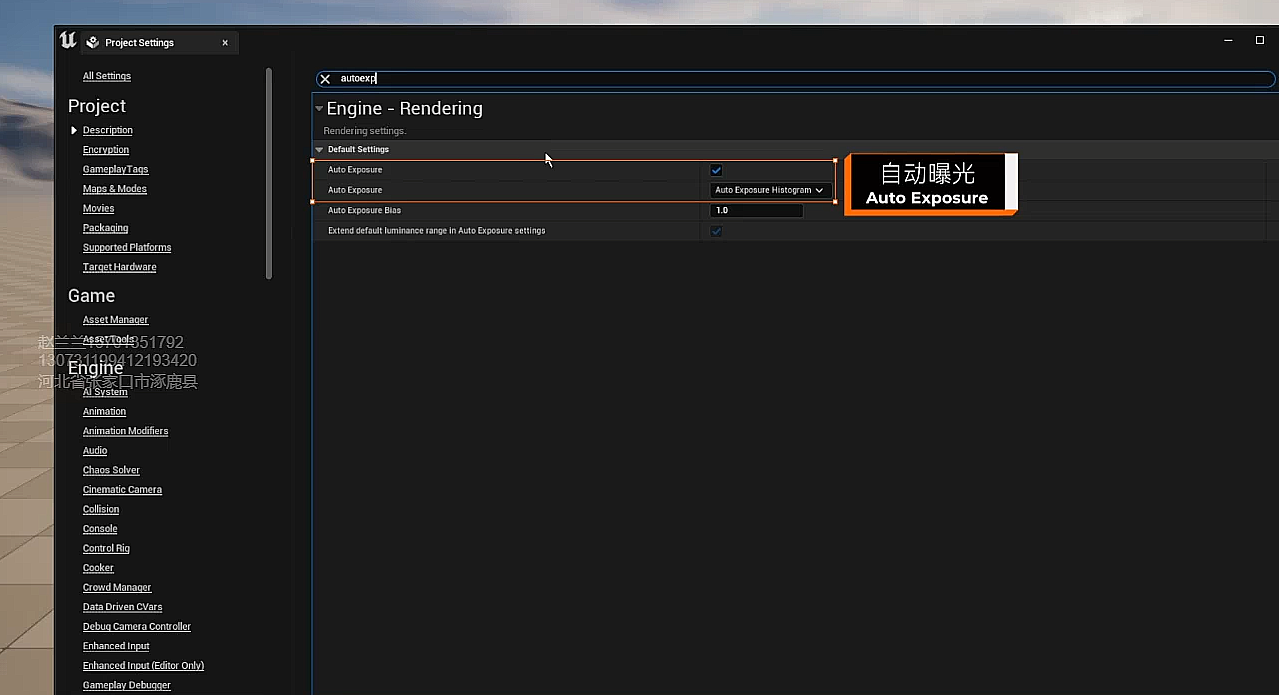The height and width of the screenshot is (695, 1279).
Task: Click the Project Settings tab icon
Action: pos(93,43)
